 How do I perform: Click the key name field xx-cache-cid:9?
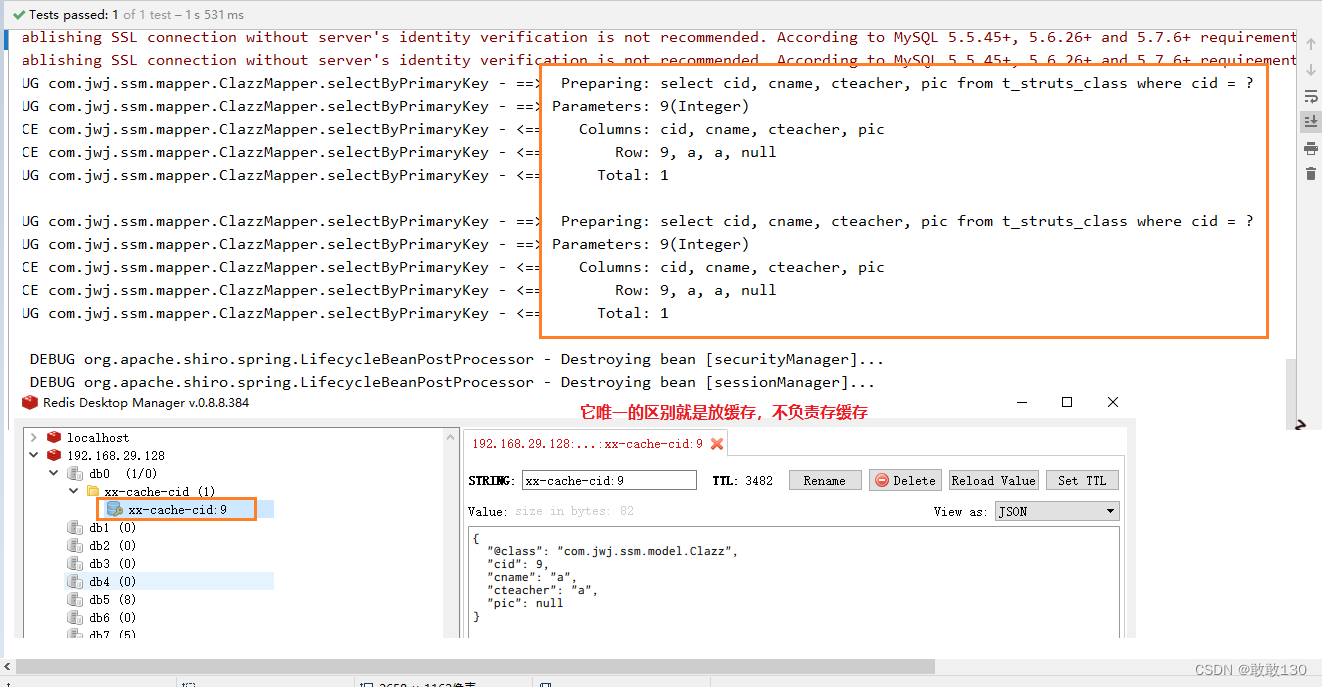(x=609, y=481)
